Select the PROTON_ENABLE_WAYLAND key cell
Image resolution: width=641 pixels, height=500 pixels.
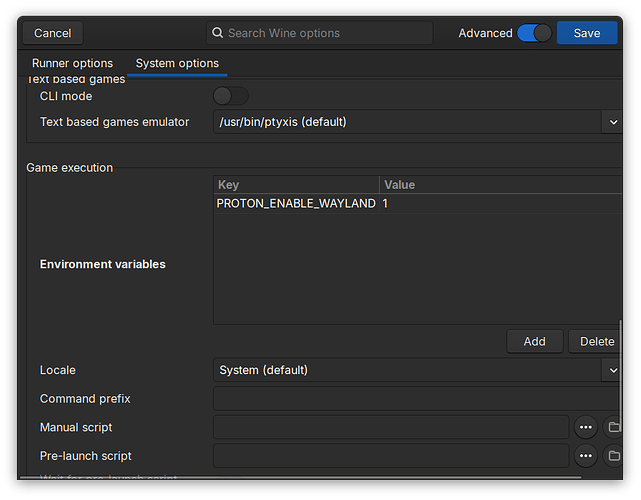click(295, 203)
